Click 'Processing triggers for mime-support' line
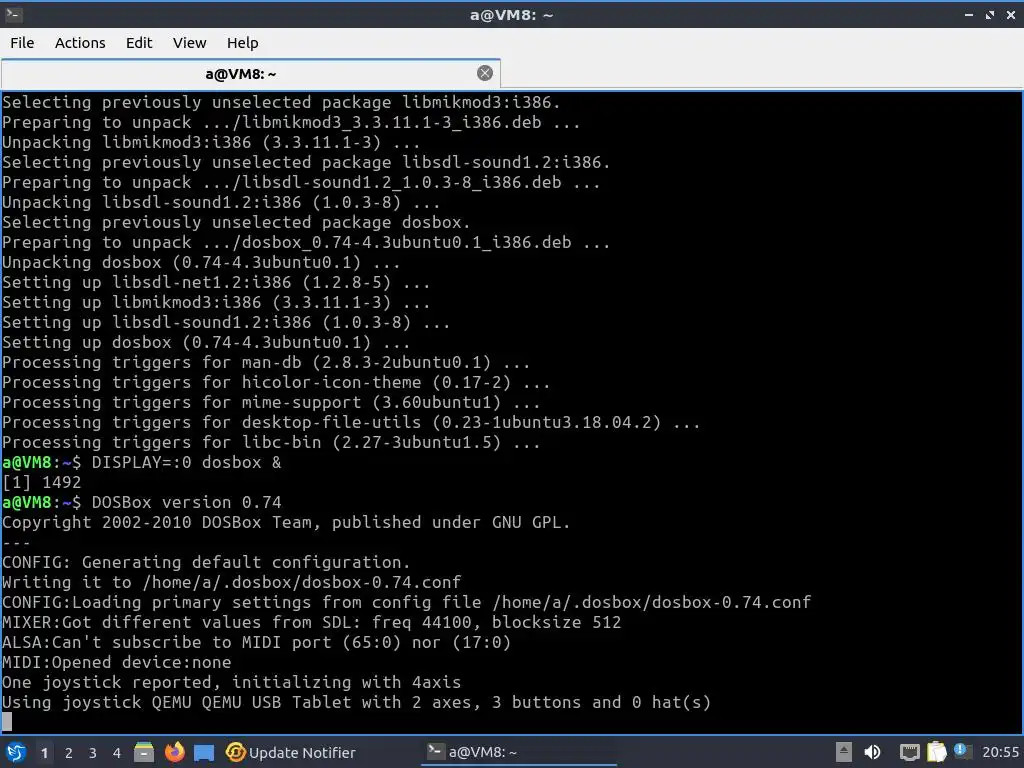Image resolution: width=1024 pixels, height=768 pixels. click(271, 402)
